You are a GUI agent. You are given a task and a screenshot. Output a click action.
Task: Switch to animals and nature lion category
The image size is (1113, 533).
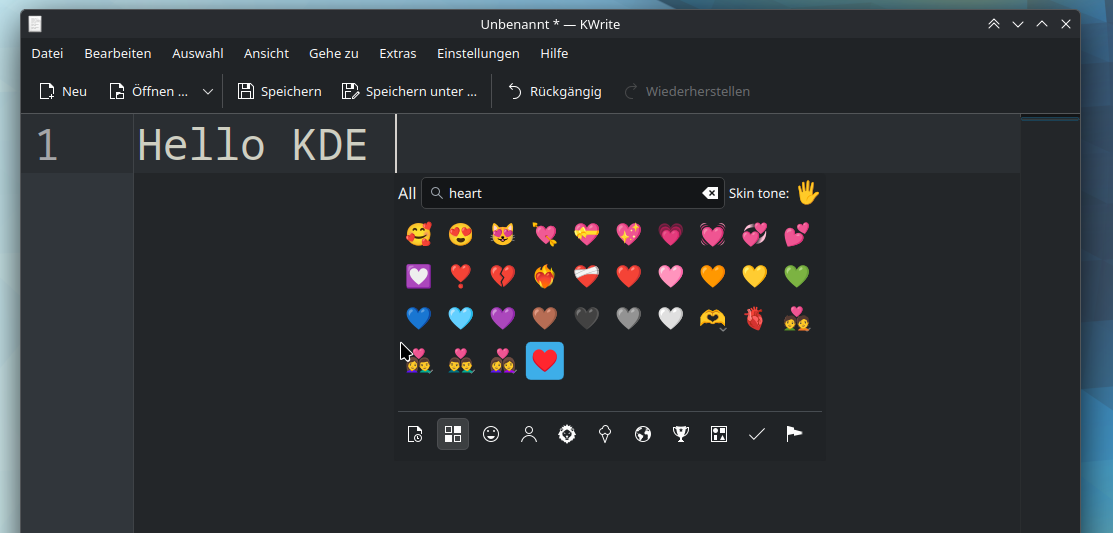(566, 434)
